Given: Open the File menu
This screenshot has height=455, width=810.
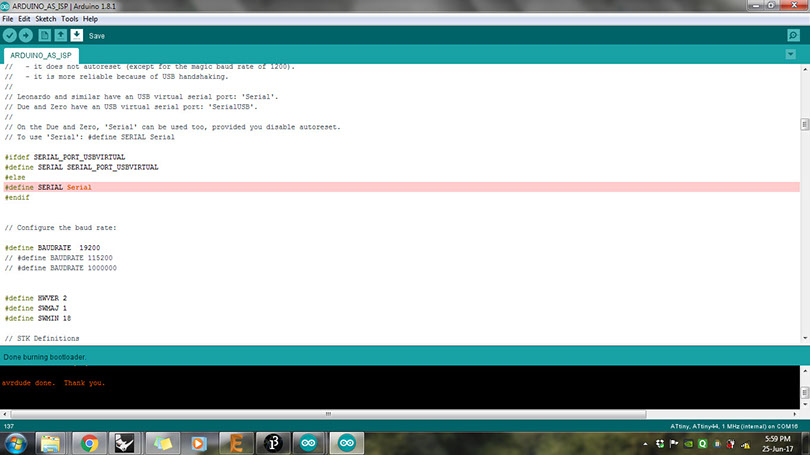Looking at the screenshot, I should 8,19.
